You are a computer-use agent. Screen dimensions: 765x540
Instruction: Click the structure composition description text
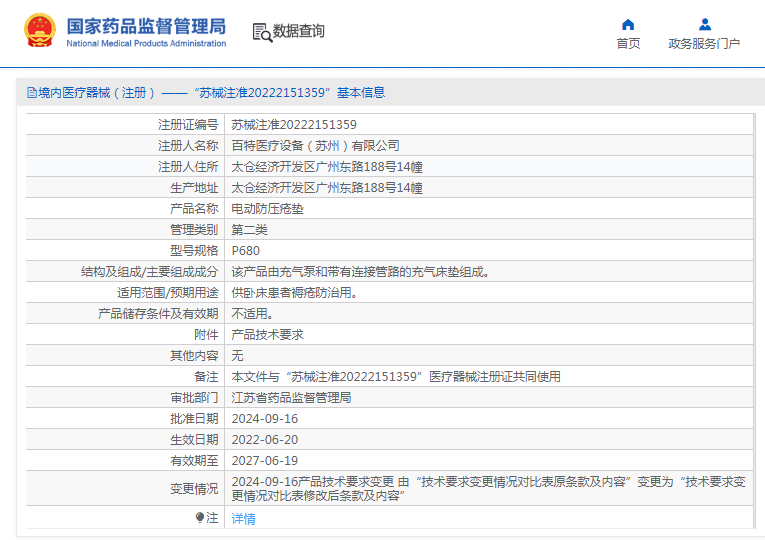pyautogui.click(x=360, y=272)
